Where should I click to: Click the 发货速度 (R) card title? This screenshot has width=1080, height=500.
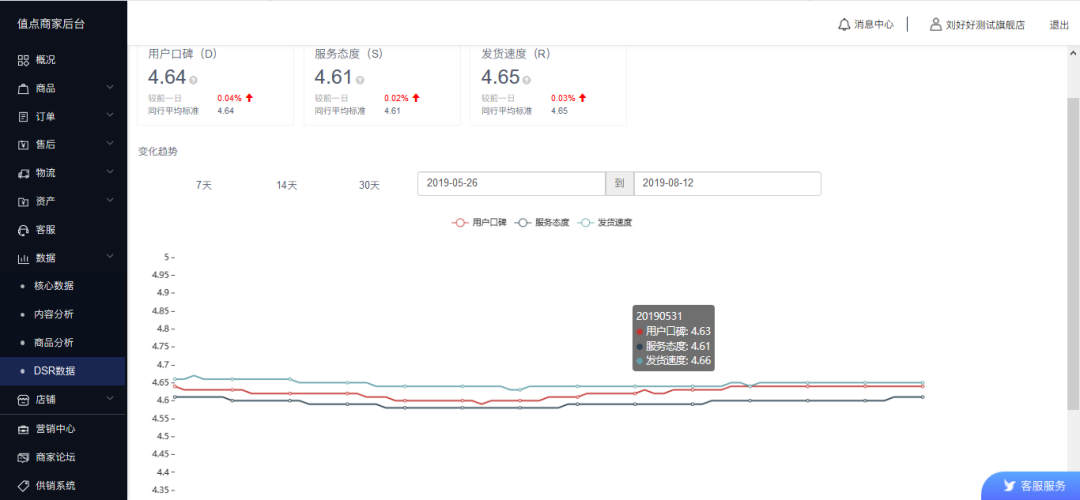click(515, 53)
